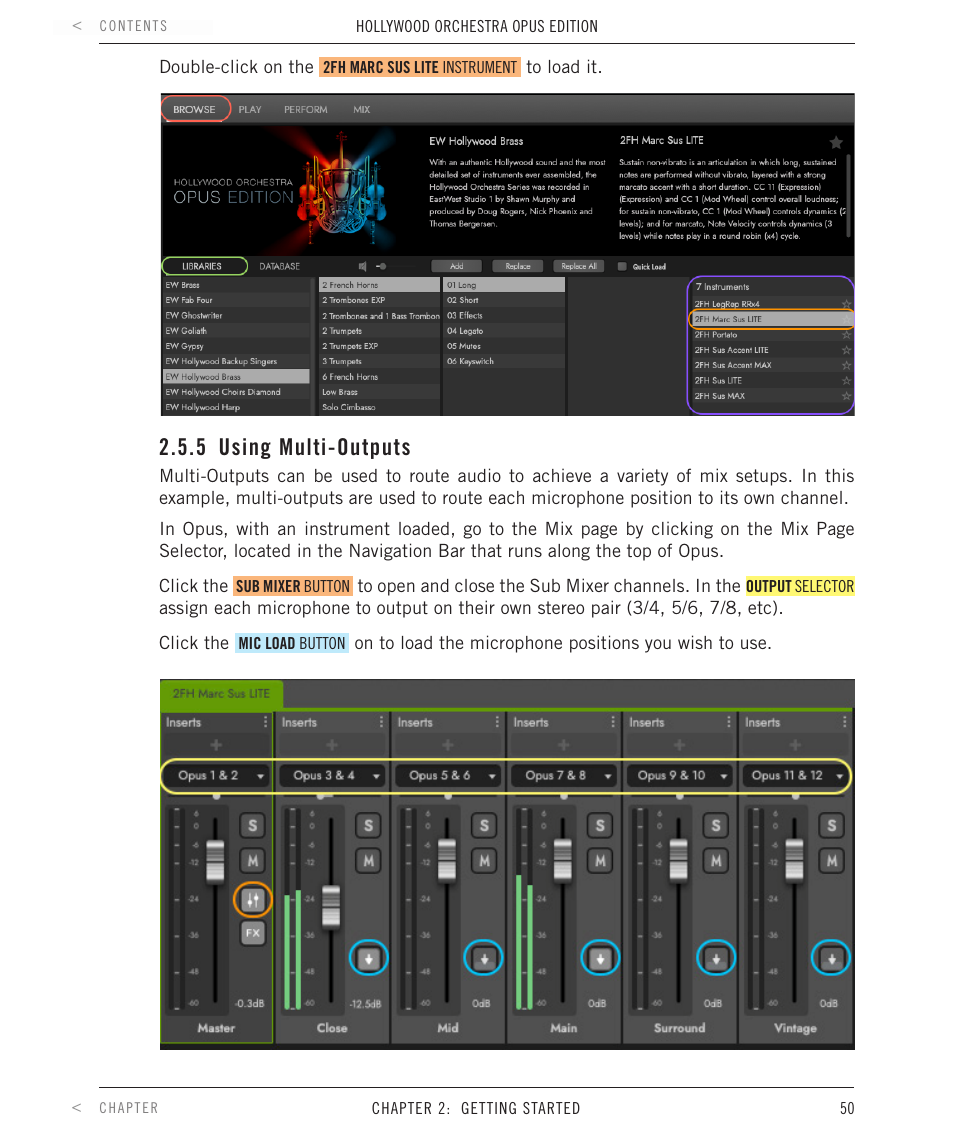Solo the Mid channel

pos(484,826)
